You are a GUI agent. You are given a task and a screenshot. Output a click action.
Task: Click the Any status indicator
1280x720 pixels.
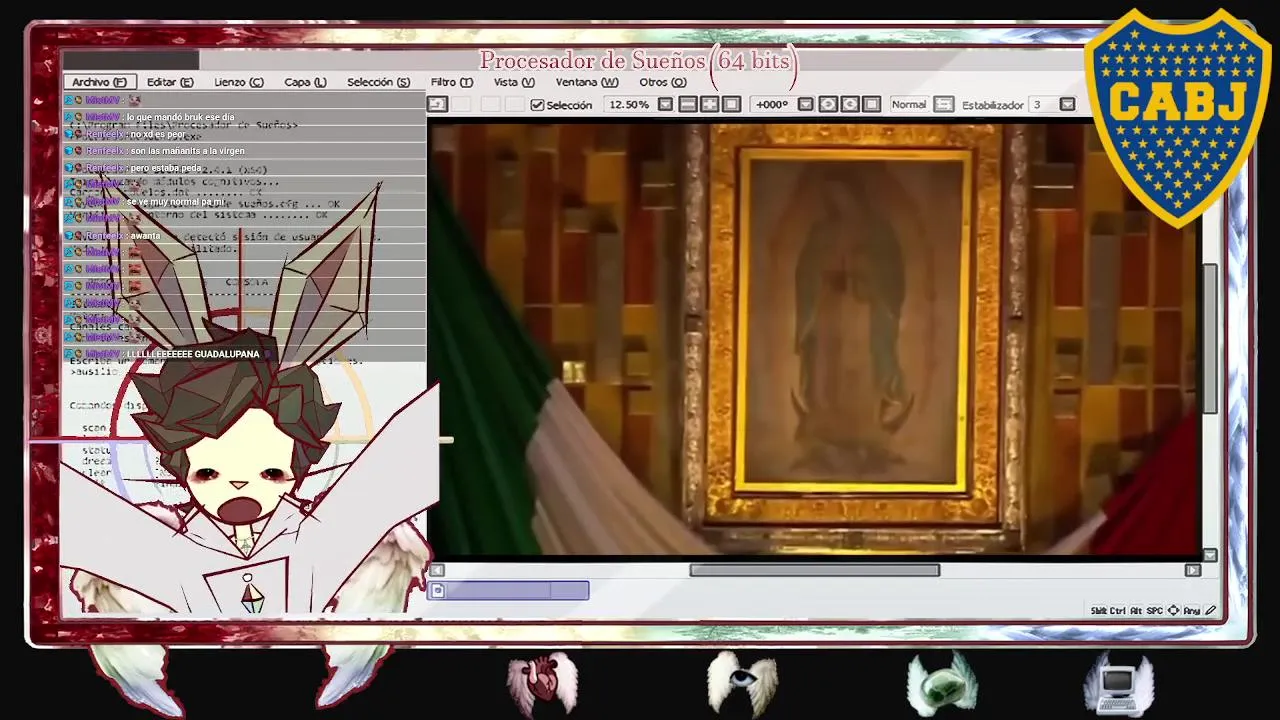pyautogui.click(x=1192, y=611)
